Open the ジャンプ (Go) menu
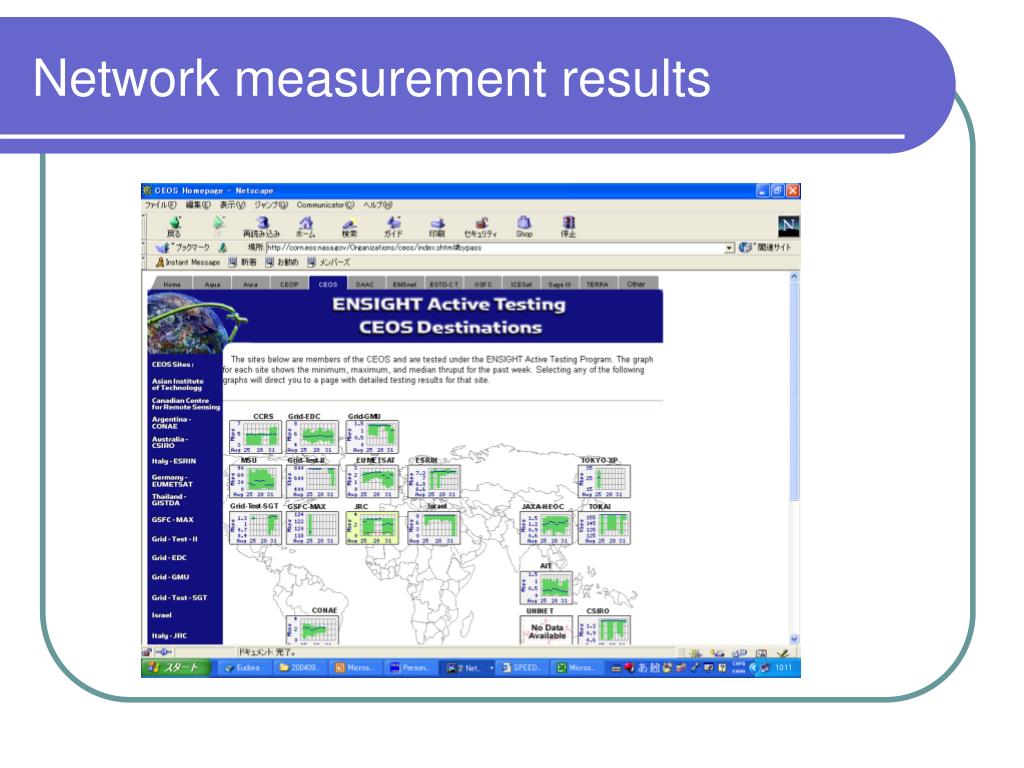 [x=271, y=205]
